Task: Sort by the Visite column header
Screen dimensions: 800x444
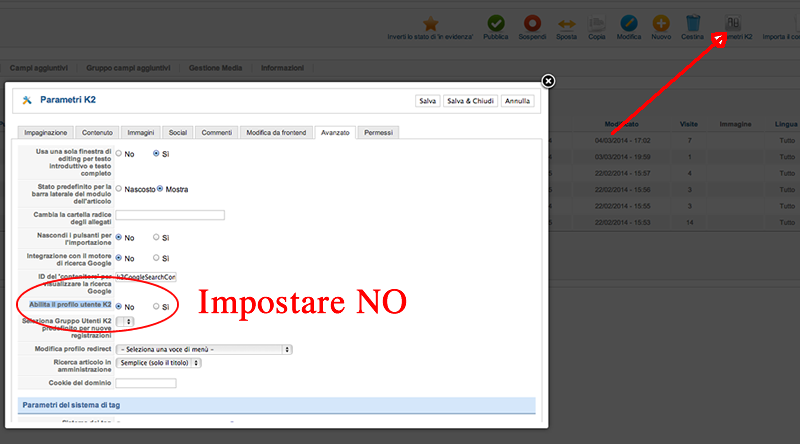Action: pyautogui.click(x=689, y=124)
